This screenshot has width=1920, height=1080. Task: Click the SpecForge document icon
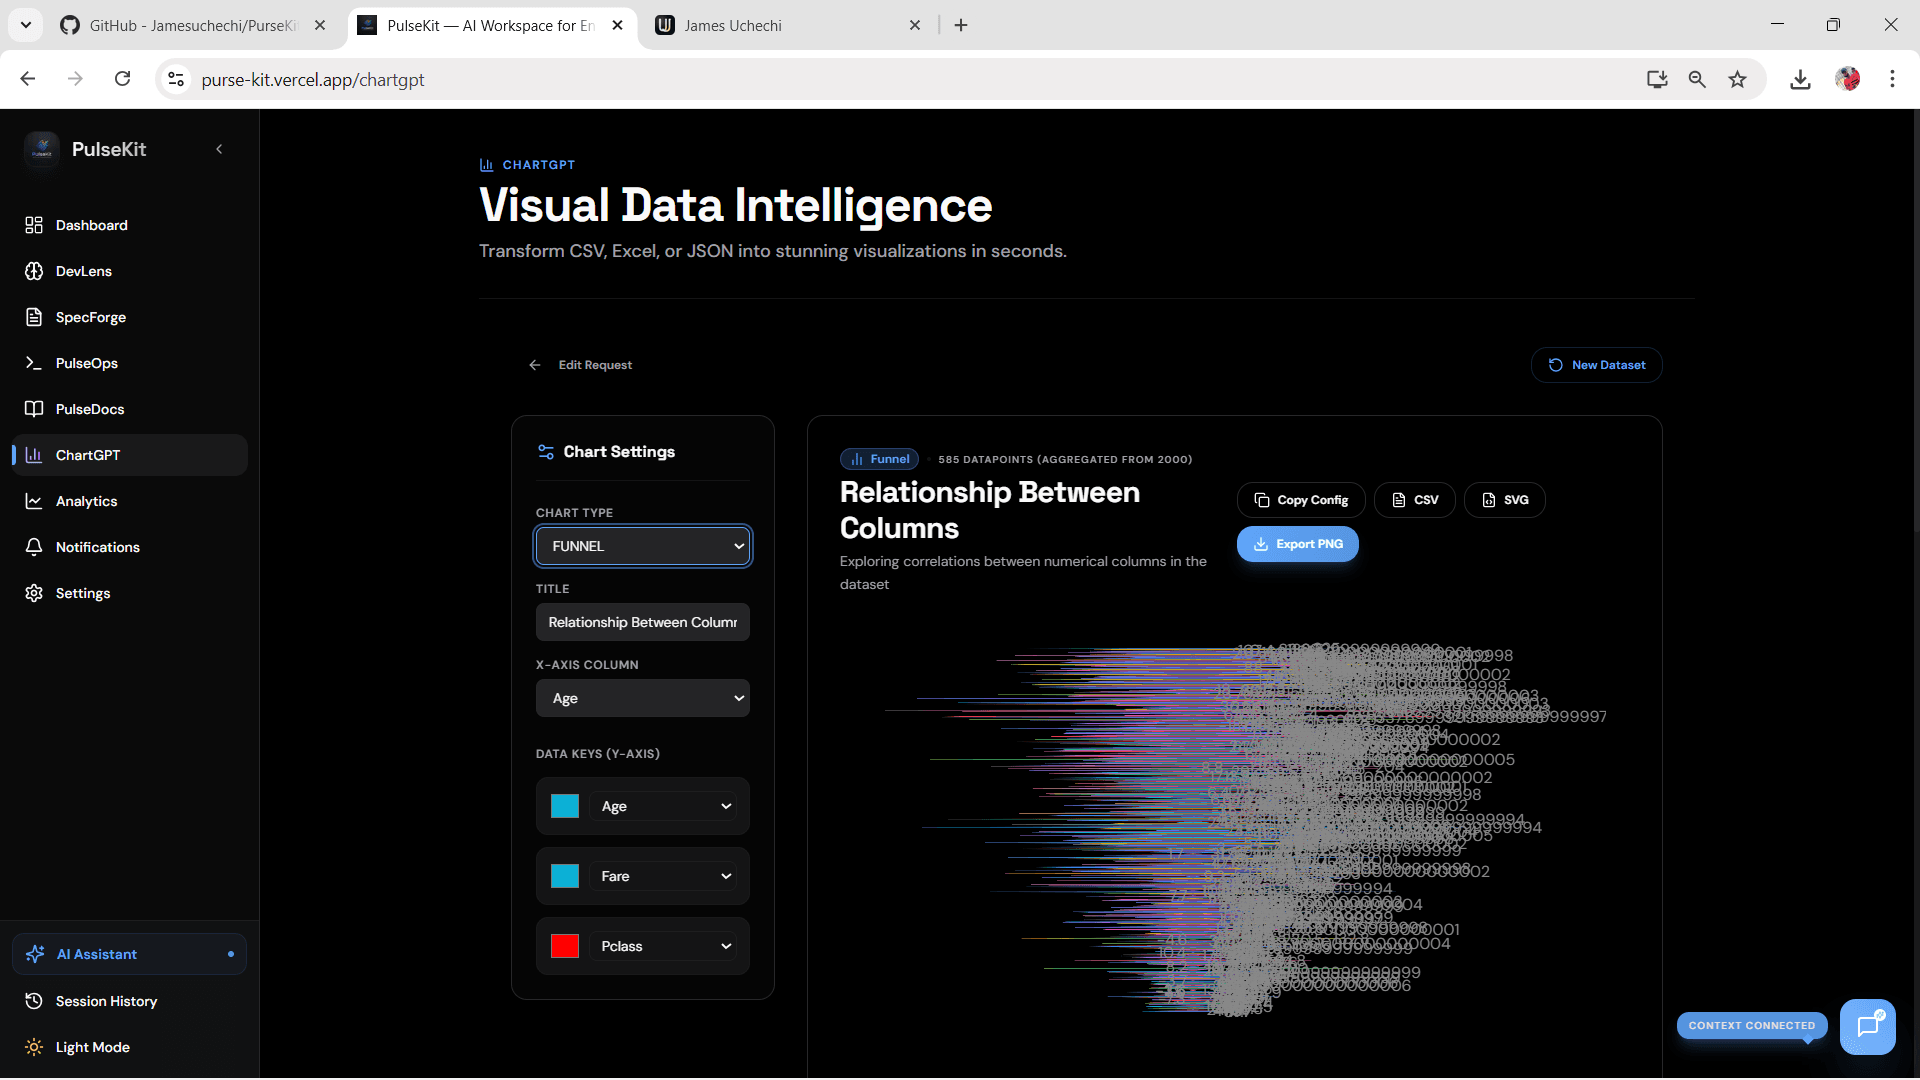[x=34, y=317]
